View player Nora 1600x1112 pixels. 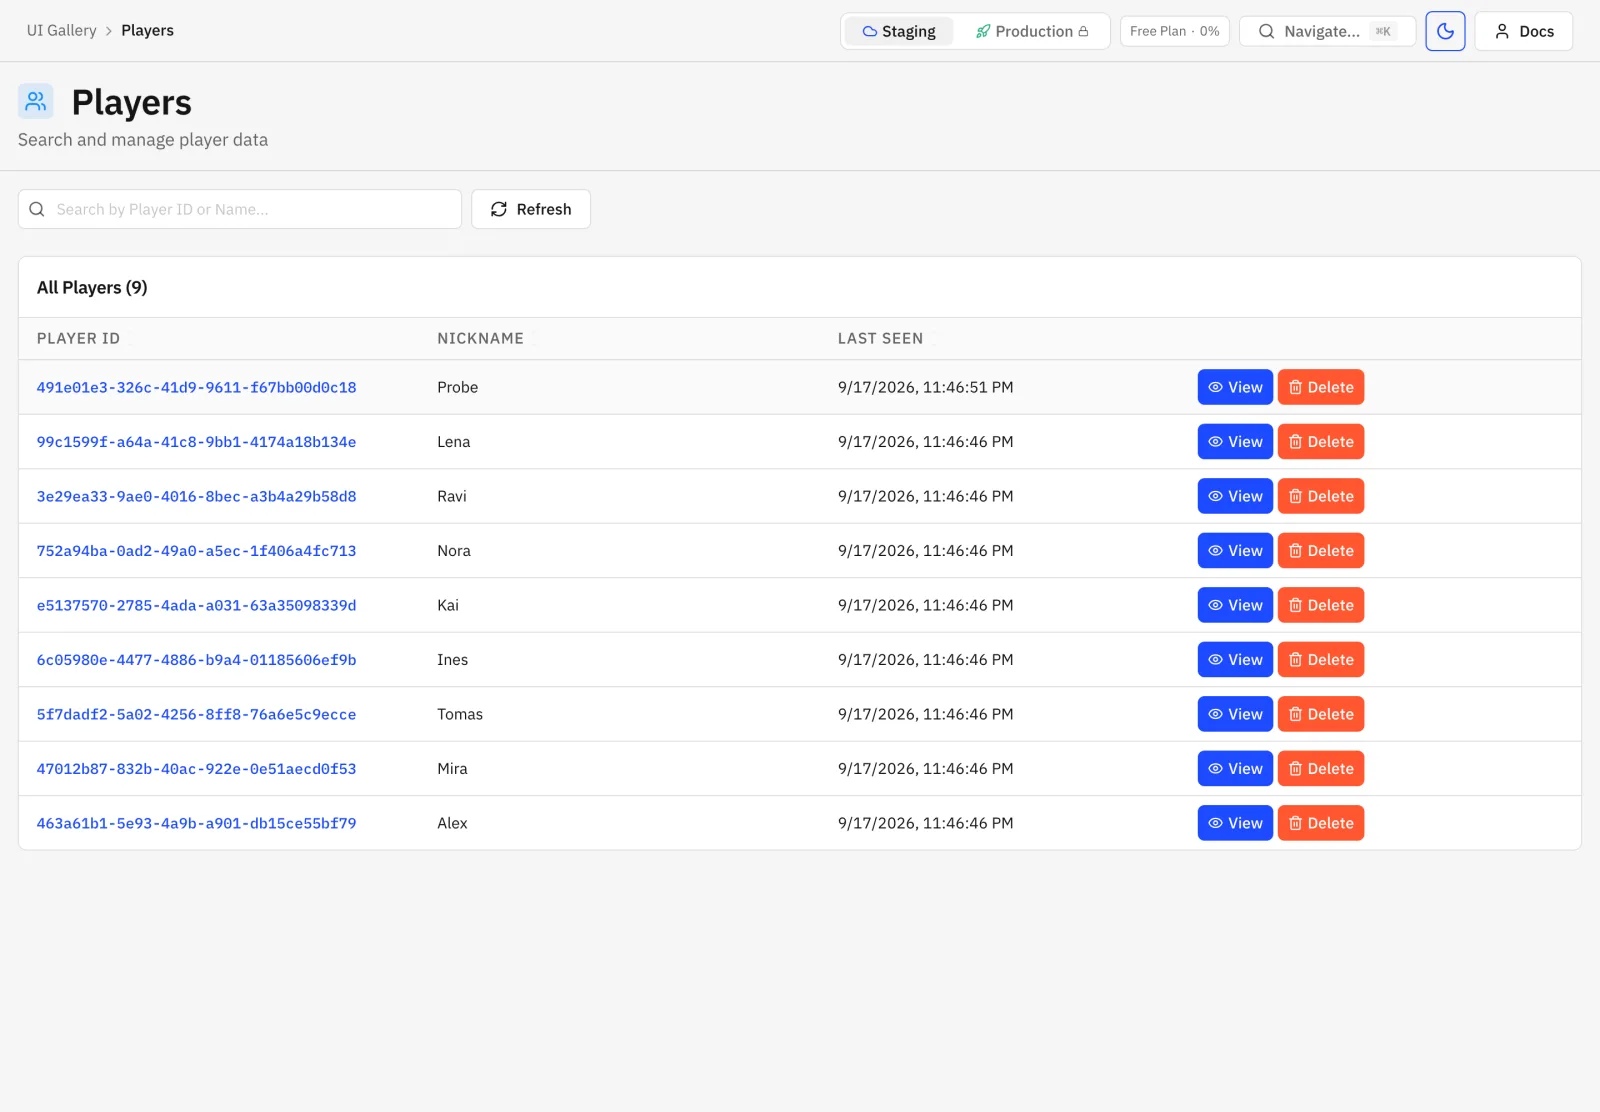point(1235,550)
